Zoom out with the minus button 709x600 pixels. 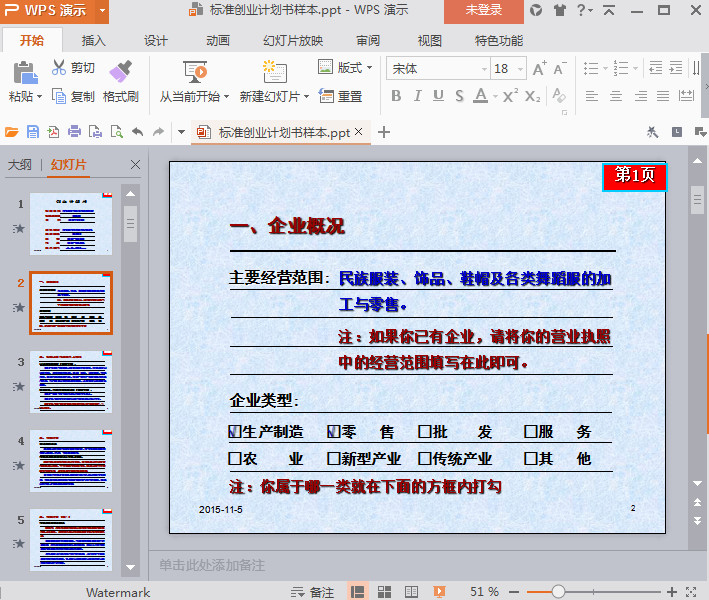coord(514,591)
